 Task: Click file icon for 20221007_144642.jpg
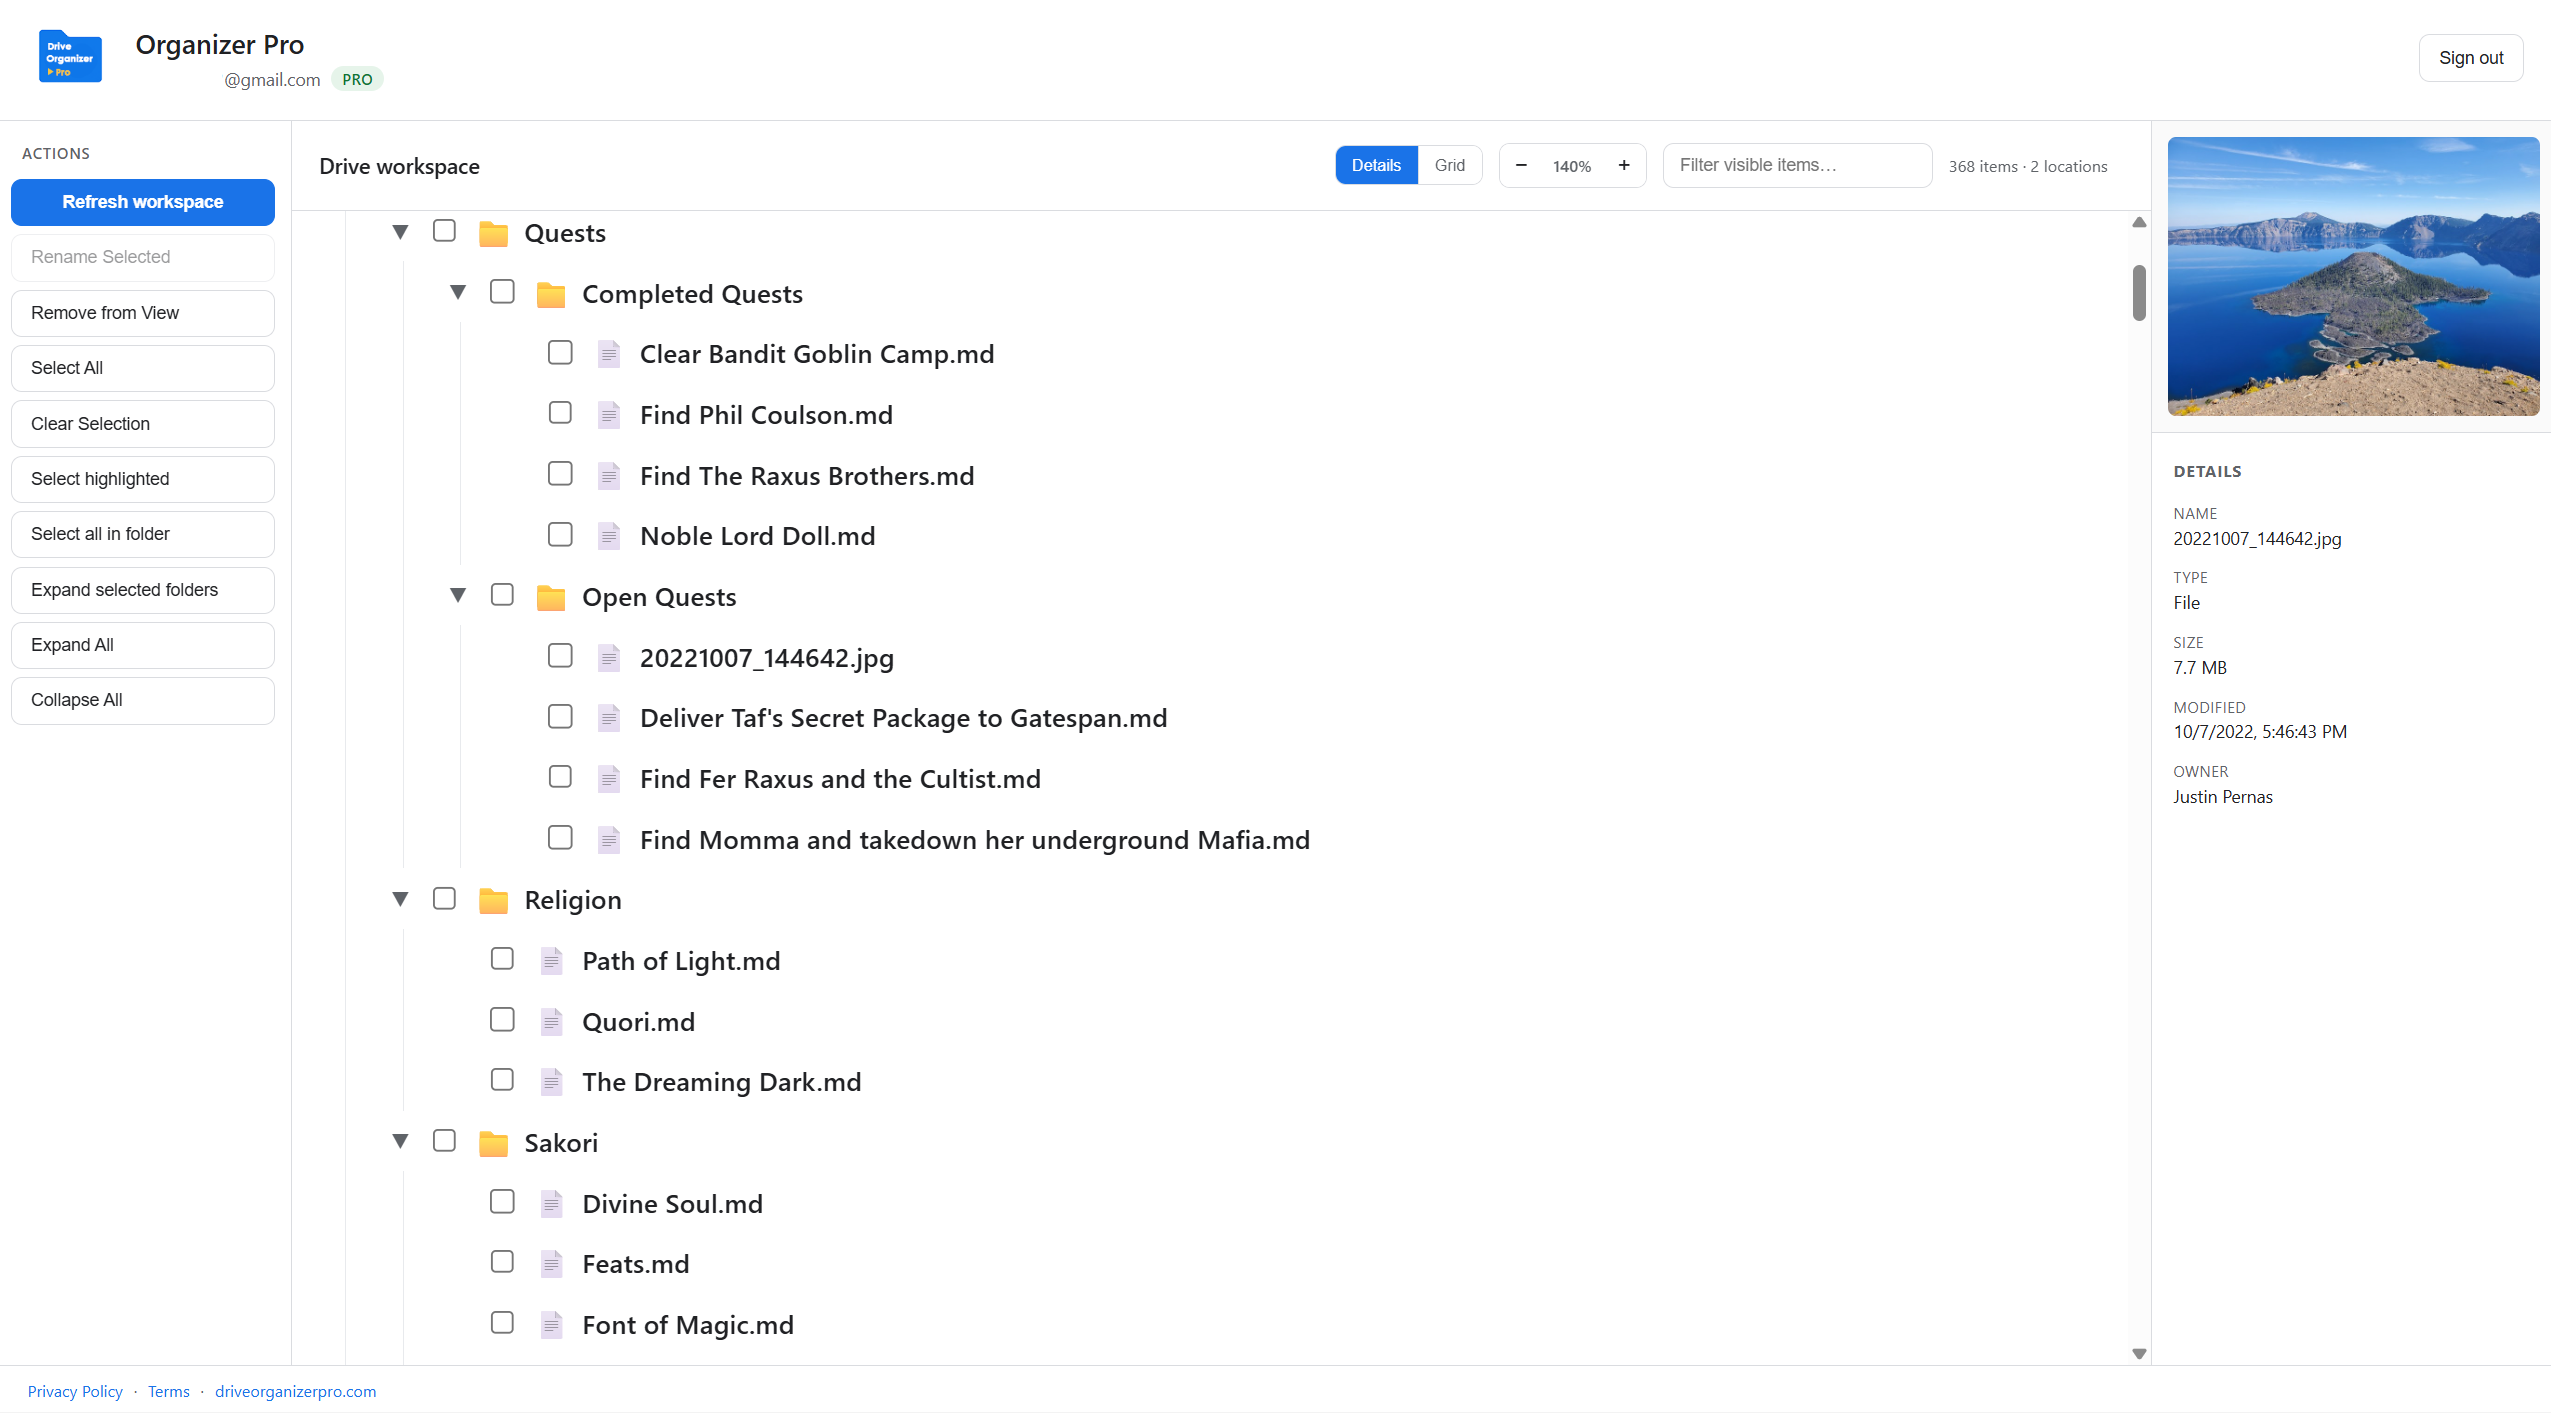609,658
